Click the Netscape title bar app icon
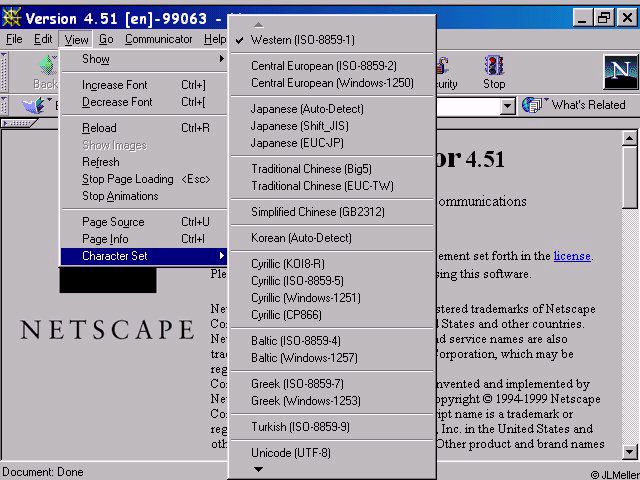Image resolution: width=640 pixels, height=480 pixels. click(11, 18)
